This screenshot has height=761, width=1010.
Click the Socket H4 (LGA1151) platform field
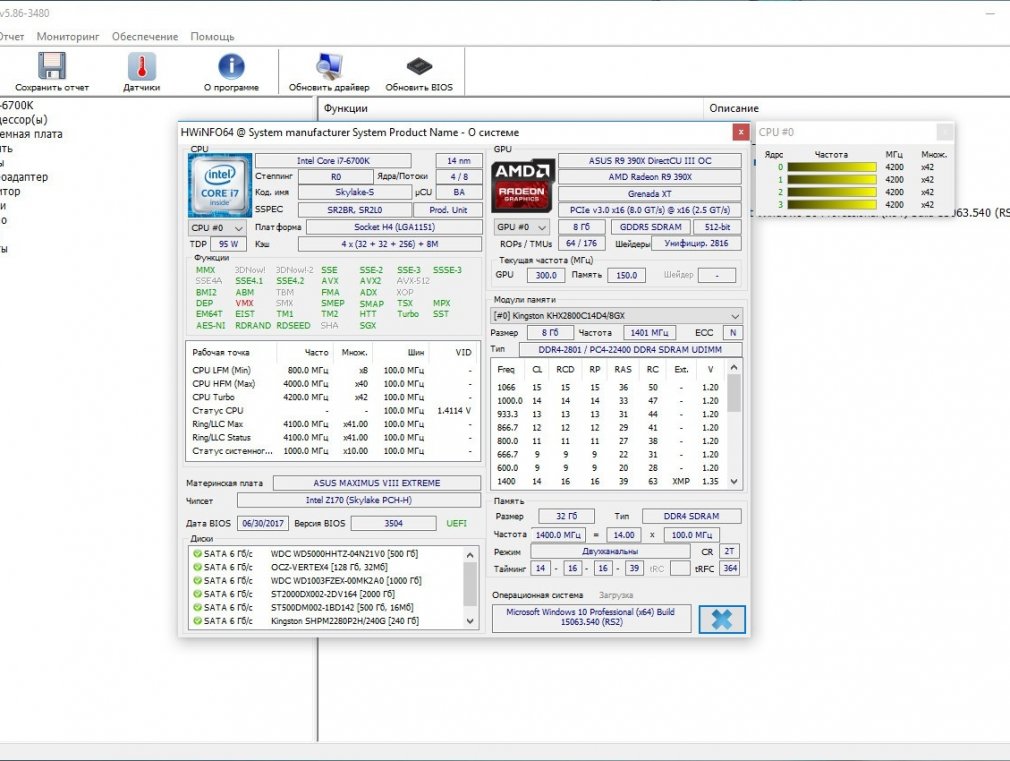coord(394,227)
